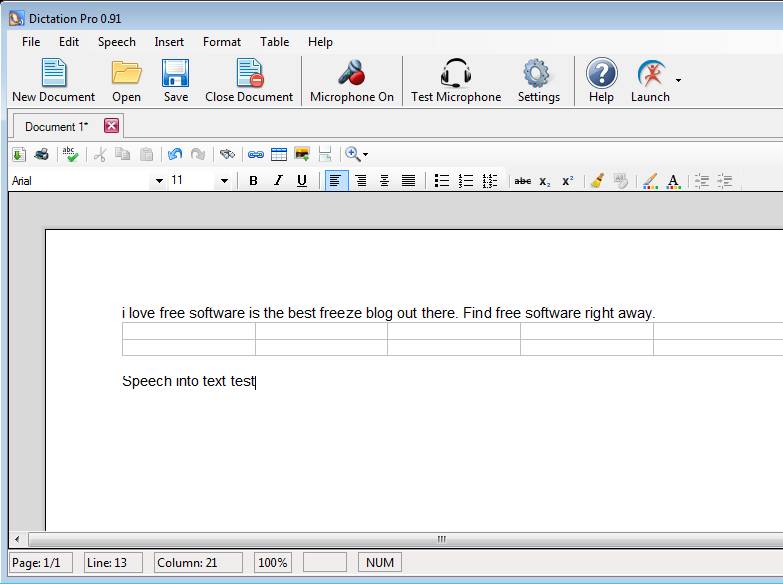This screenshot has width=783, height=584.
Task: Click horizontal scrollbar left arrow
Action: click(17, 539)
